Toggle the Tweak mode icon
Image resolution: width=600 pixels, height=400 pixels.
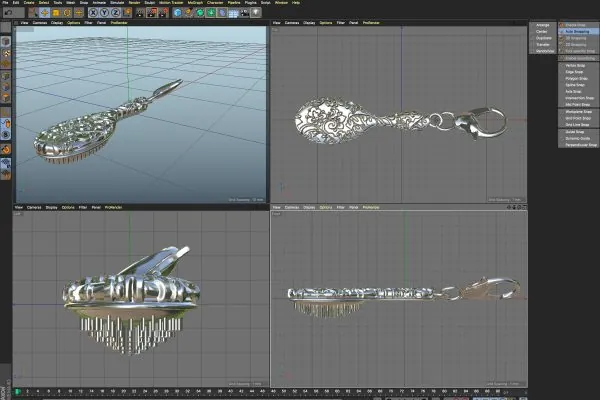(6, 124)
